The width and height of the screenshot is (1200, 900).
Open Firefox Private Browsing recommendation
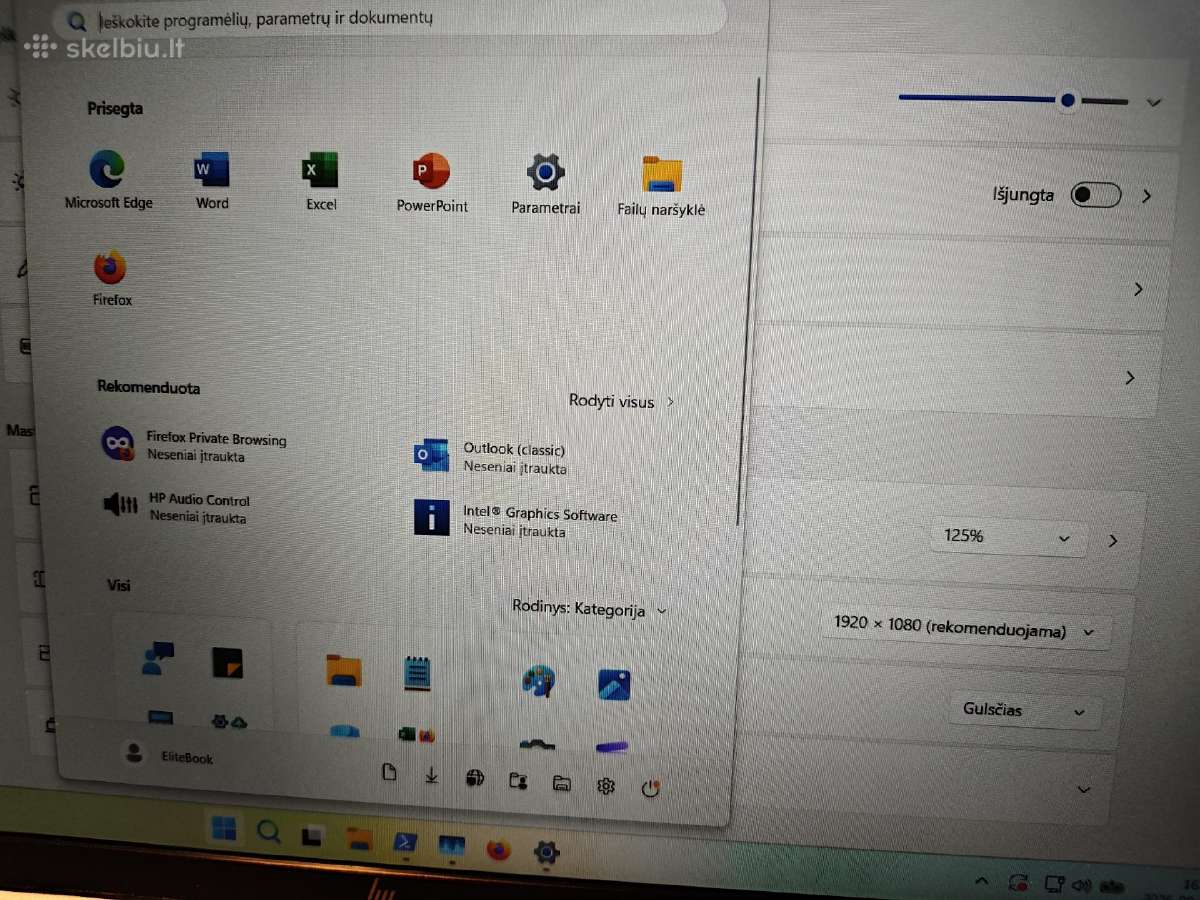195,446
